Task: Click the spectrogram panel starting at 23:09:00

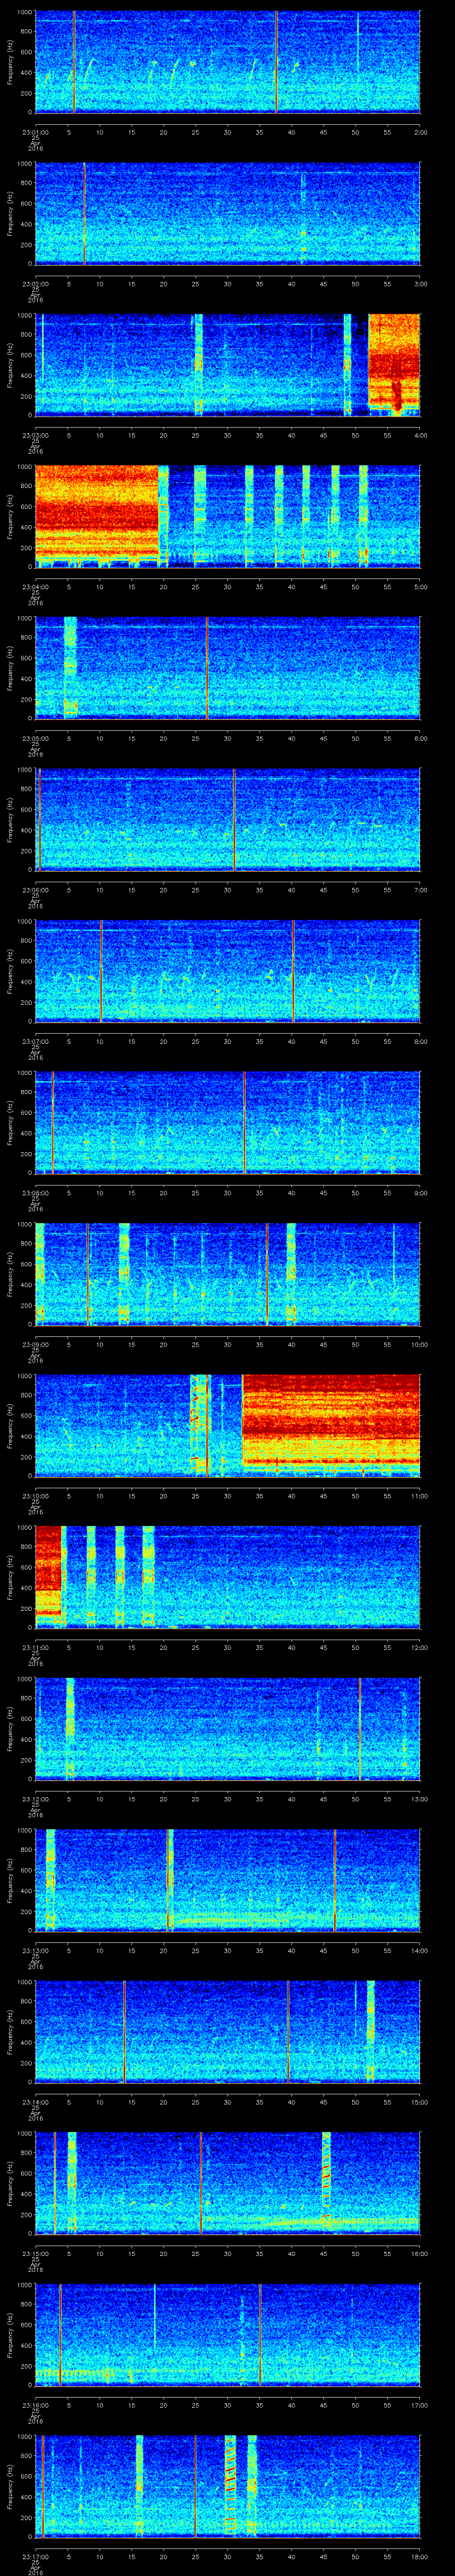Action: click(x=227, y=1274)
